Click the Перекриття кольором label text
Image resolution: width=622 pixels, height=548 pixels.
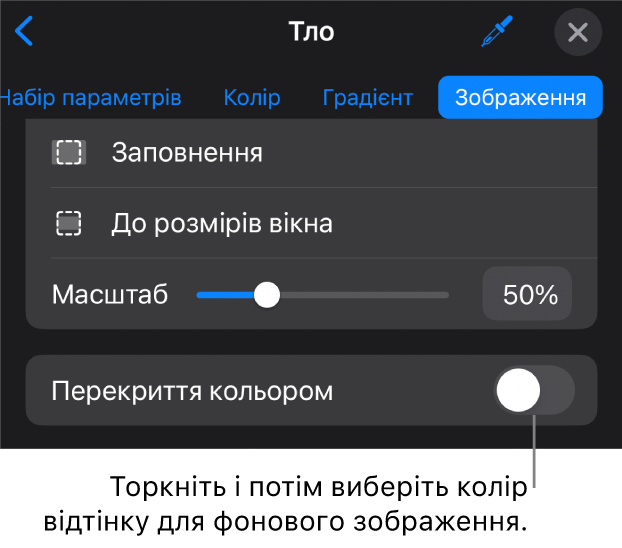(x=192, y=392)
